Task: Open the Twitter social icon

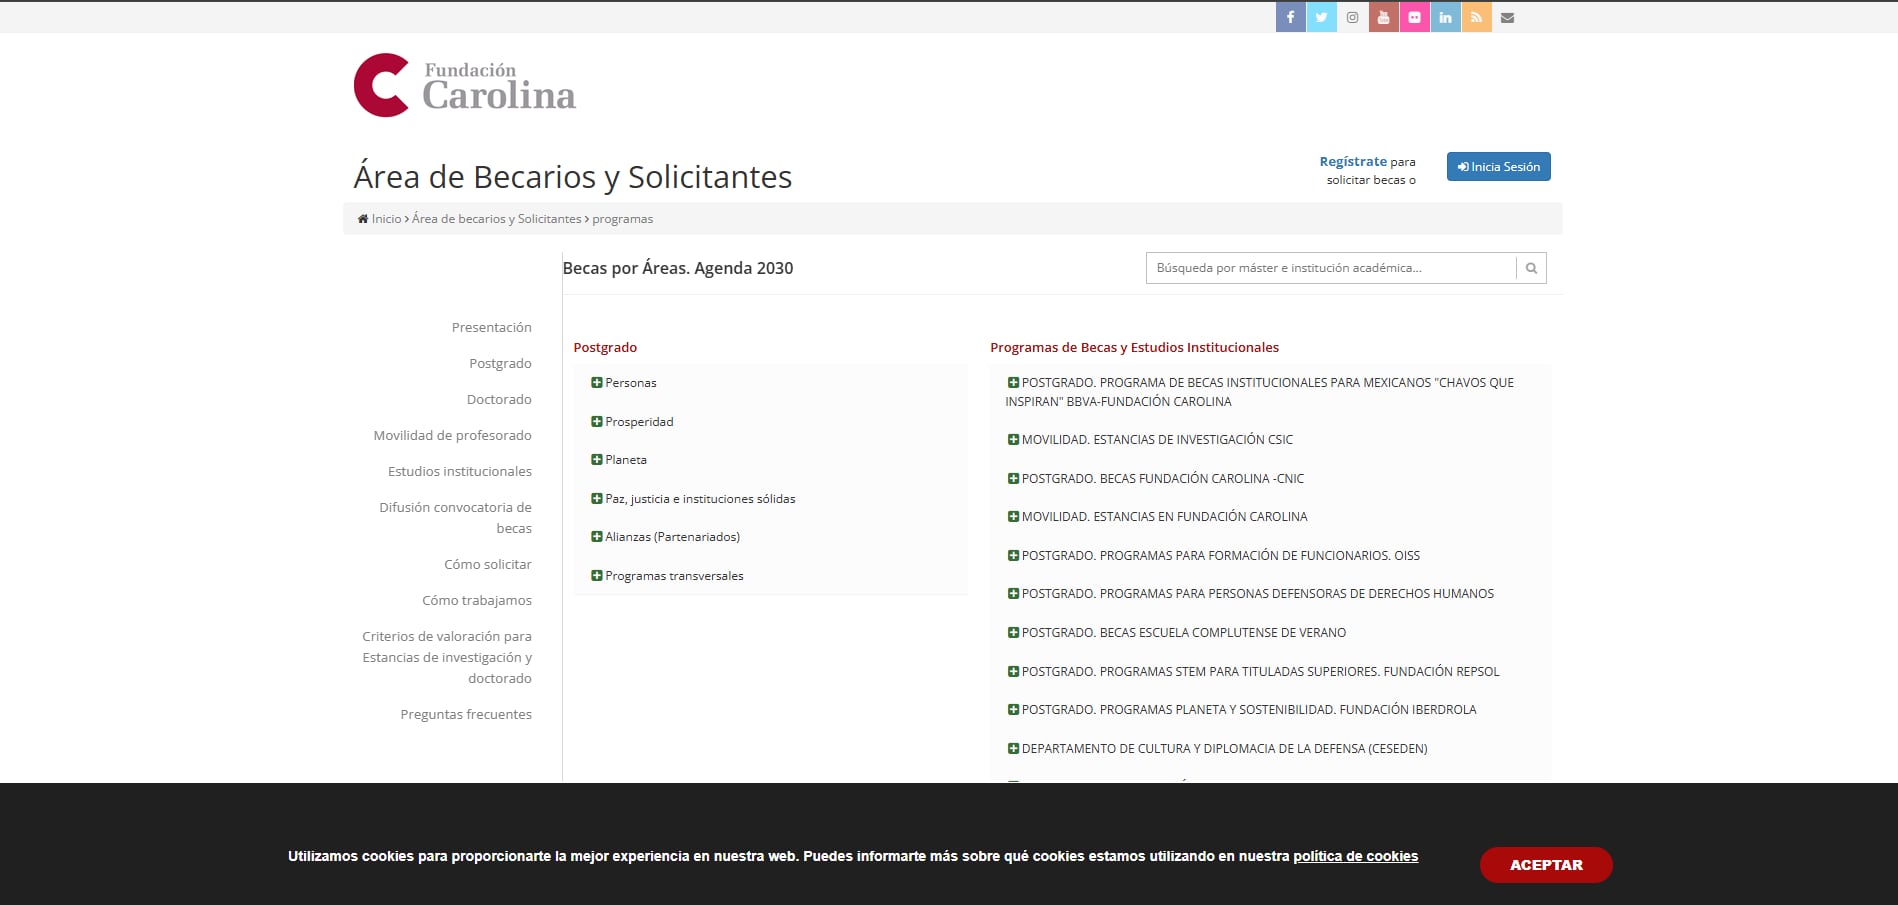Action: tap(1321, 17)
